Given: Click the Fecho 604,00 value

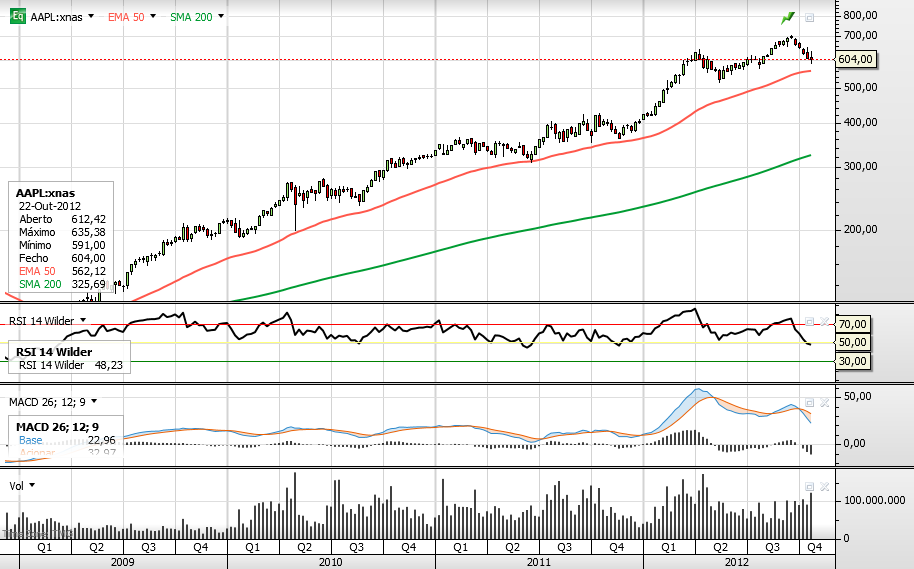Looking at the screenshot, I should click(x=89, y=258).
